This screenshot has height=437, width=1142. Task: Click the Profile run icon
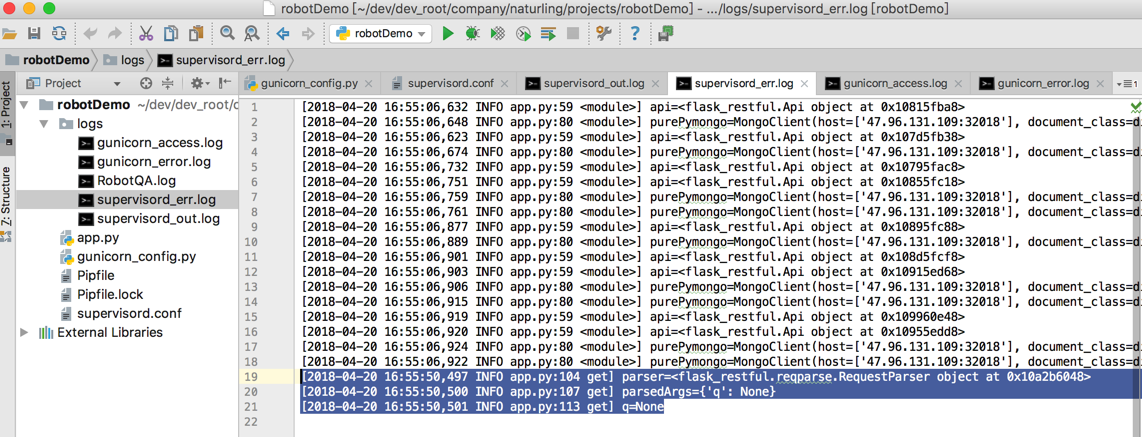(523, 34)
